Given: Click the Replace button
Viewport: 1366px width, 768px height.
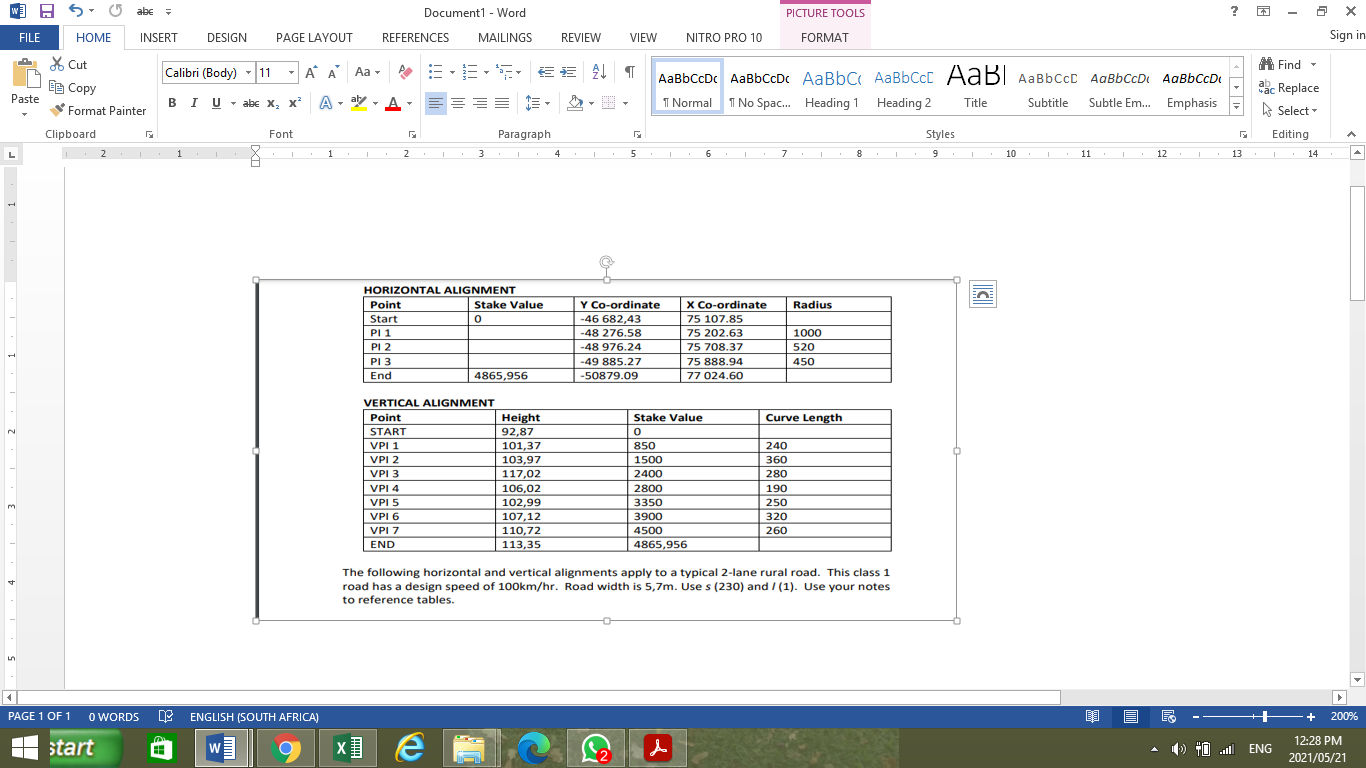Looking at the screenshot, I should [x=1289, y=88].
